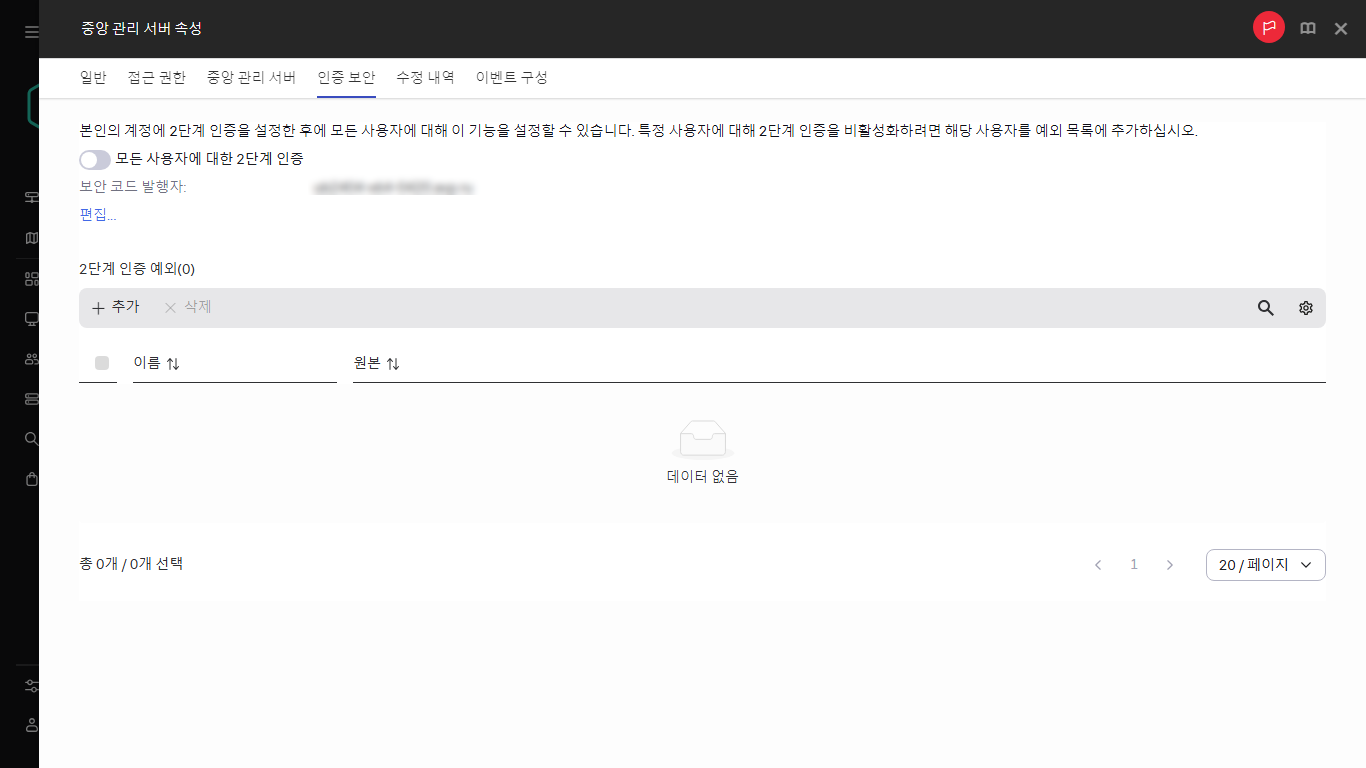Open the 20 / 페이지 page size dropdown

pyautogui.click(x=1265, y=564)
